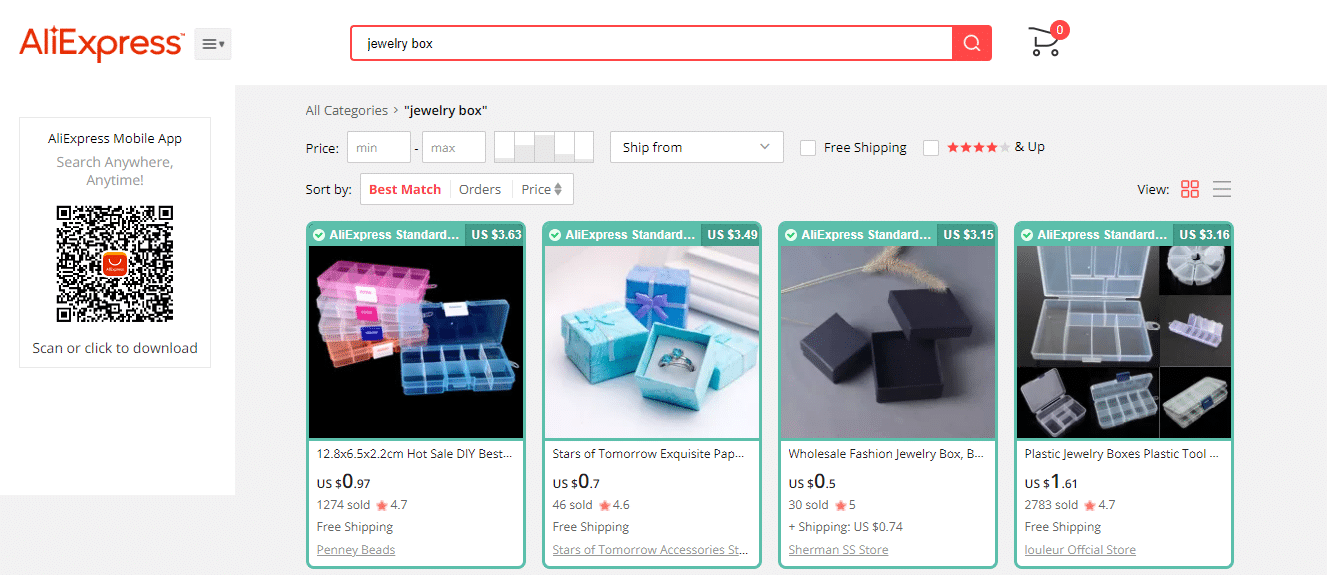Click the AliExpress logo
The height and width of the screenshot is (575, 1327).
[x=102, y=43]
